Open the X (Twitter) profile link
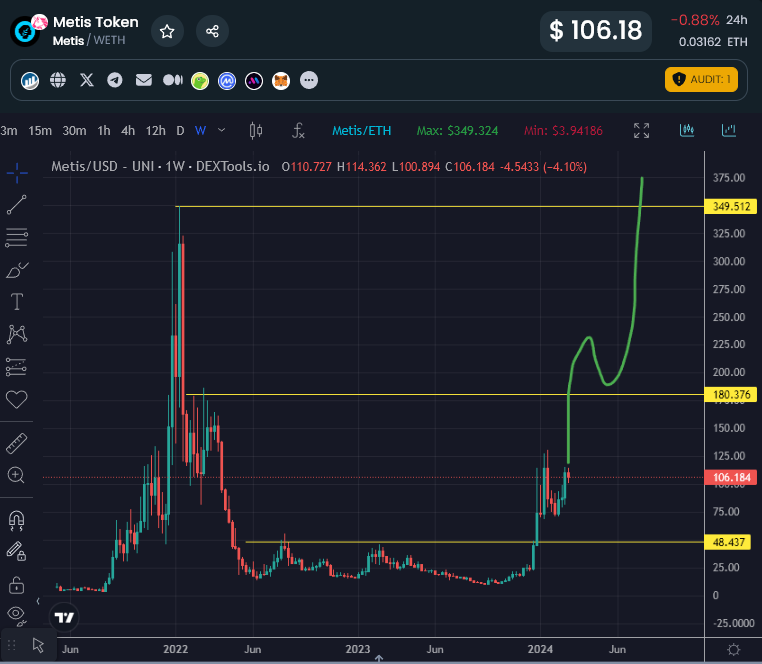This screenshot has width=762, height=664. pyautogui.click(x=87, y=80)
